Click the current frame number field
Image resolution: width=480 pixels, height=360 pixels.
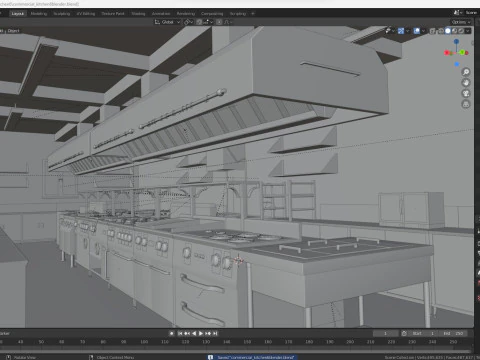point(386,333)
